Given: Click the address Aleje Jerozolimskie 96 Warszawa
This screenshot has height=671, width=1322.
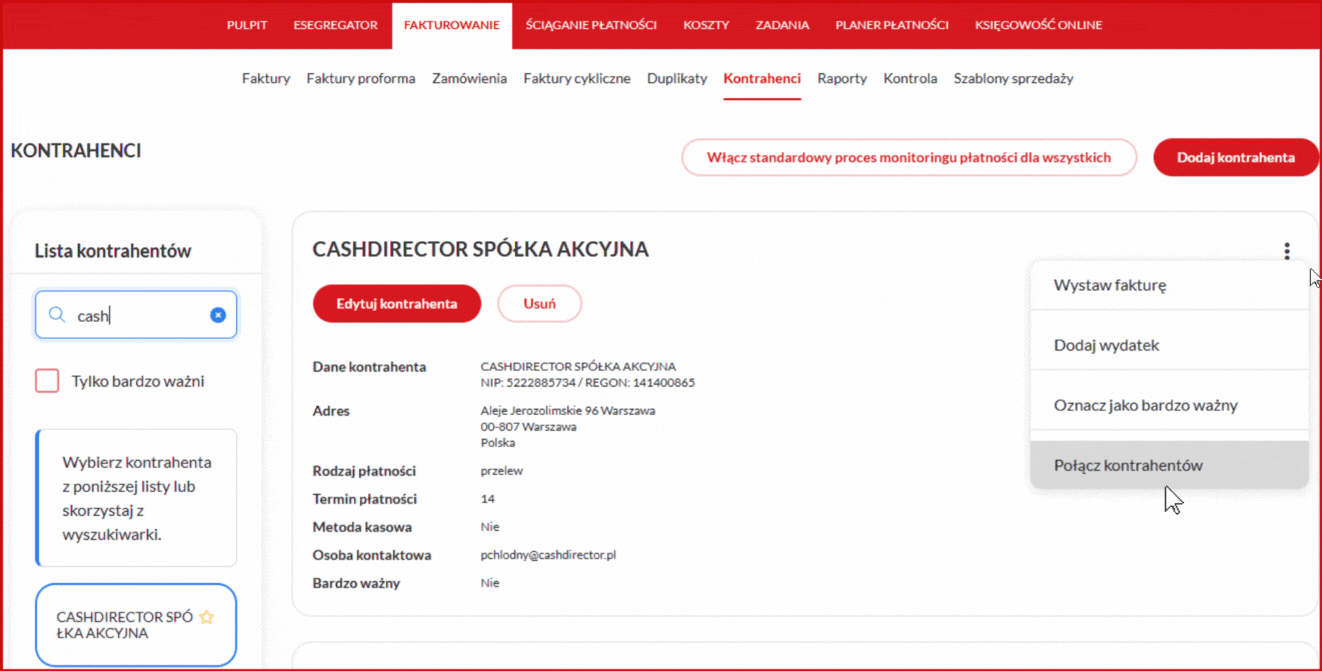Looking at the screenshot, I should pyautogui.click(x=568, y=410).
